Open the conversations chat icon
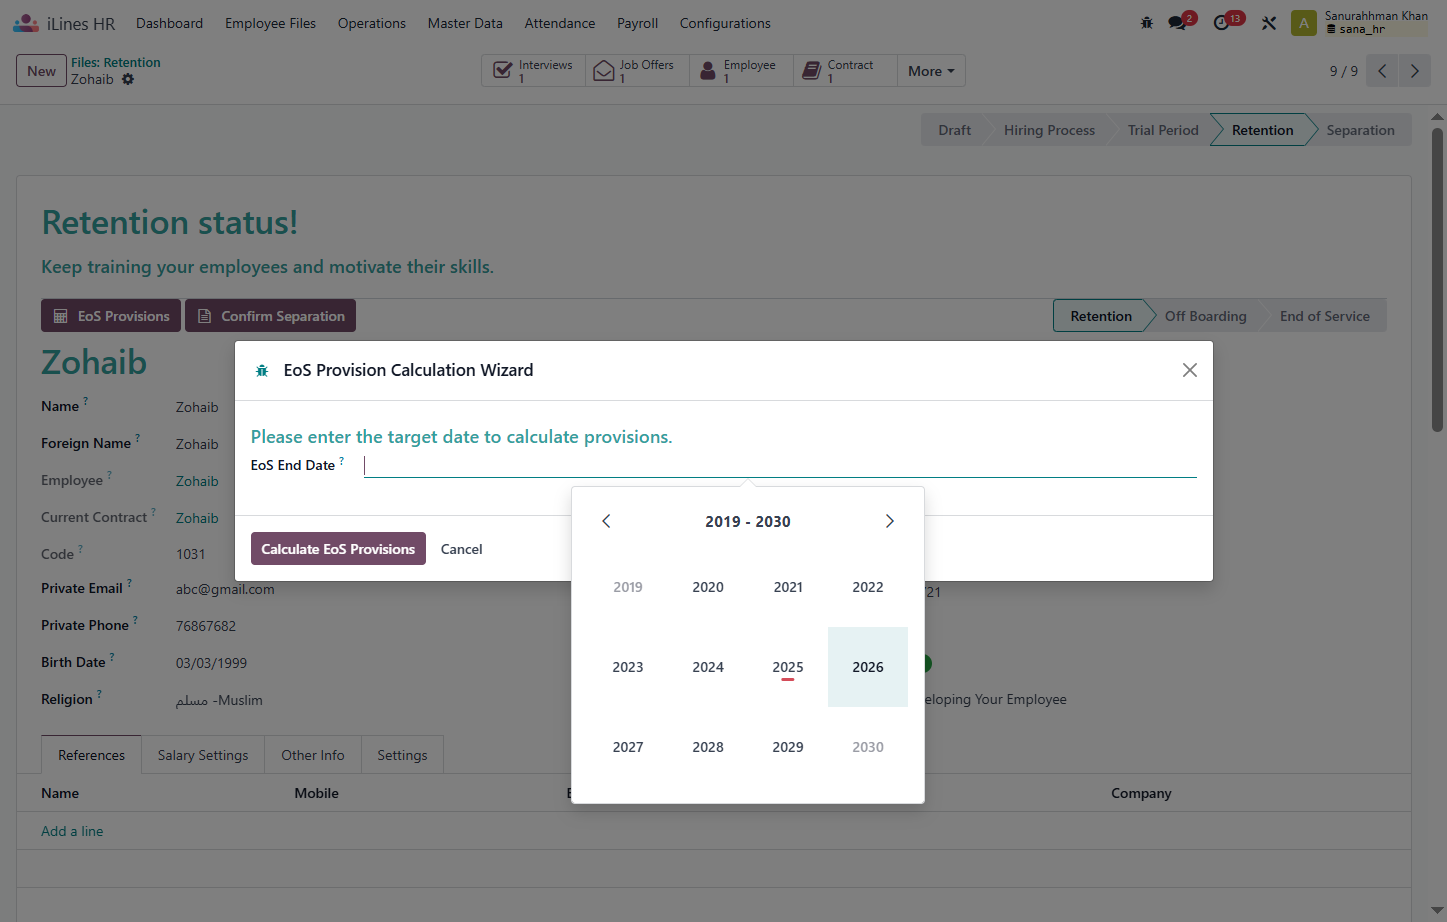The width and height of the screenshot is (1447, 922). tap(1178, 23)
